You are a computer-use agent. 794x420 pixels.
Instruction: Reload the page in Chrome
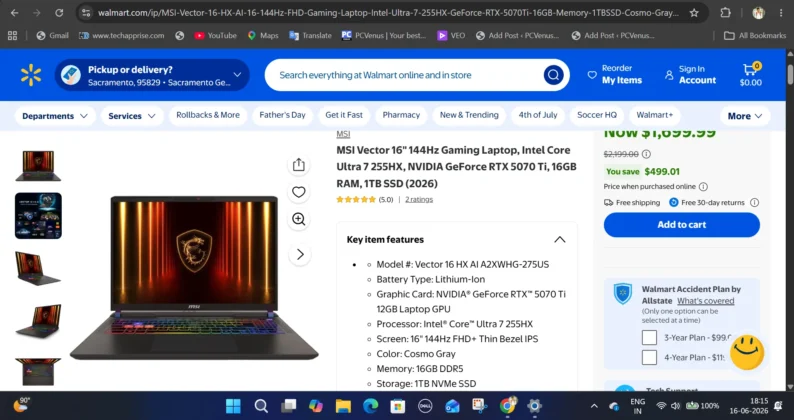click(x=59, y=13)
